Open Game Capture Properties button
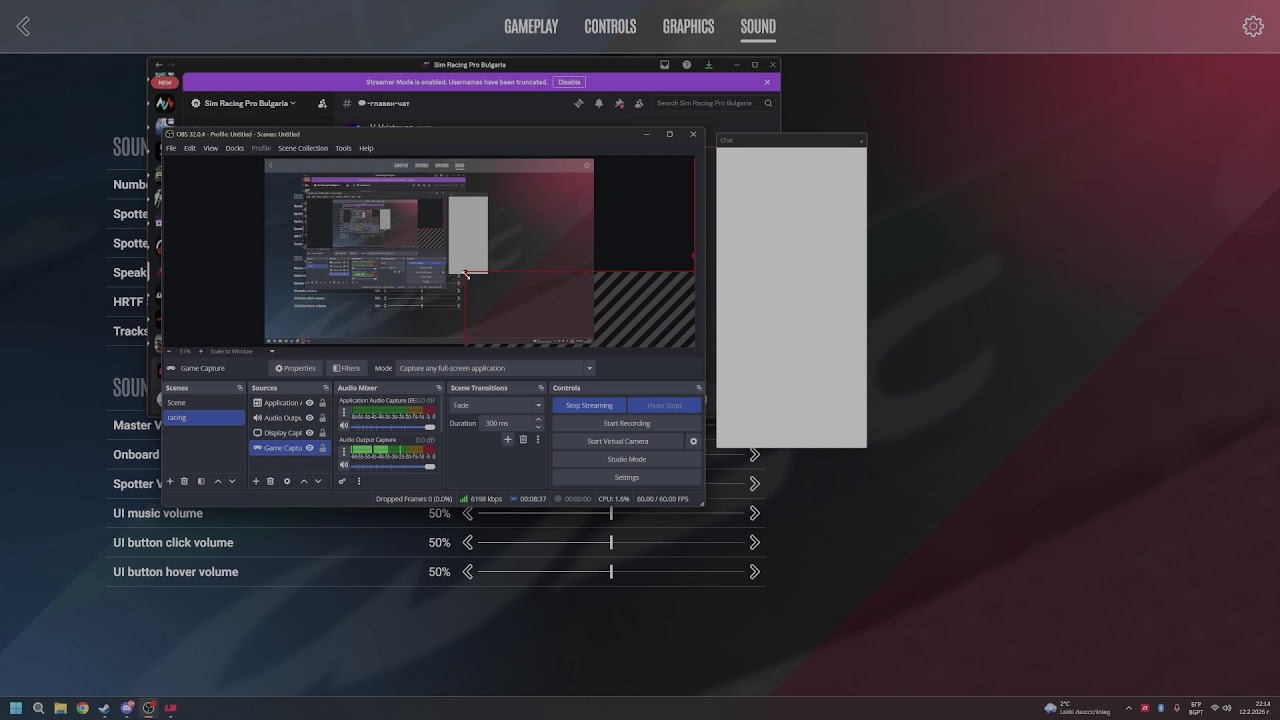Screen dimensions: 1280x720 (295, 368)
